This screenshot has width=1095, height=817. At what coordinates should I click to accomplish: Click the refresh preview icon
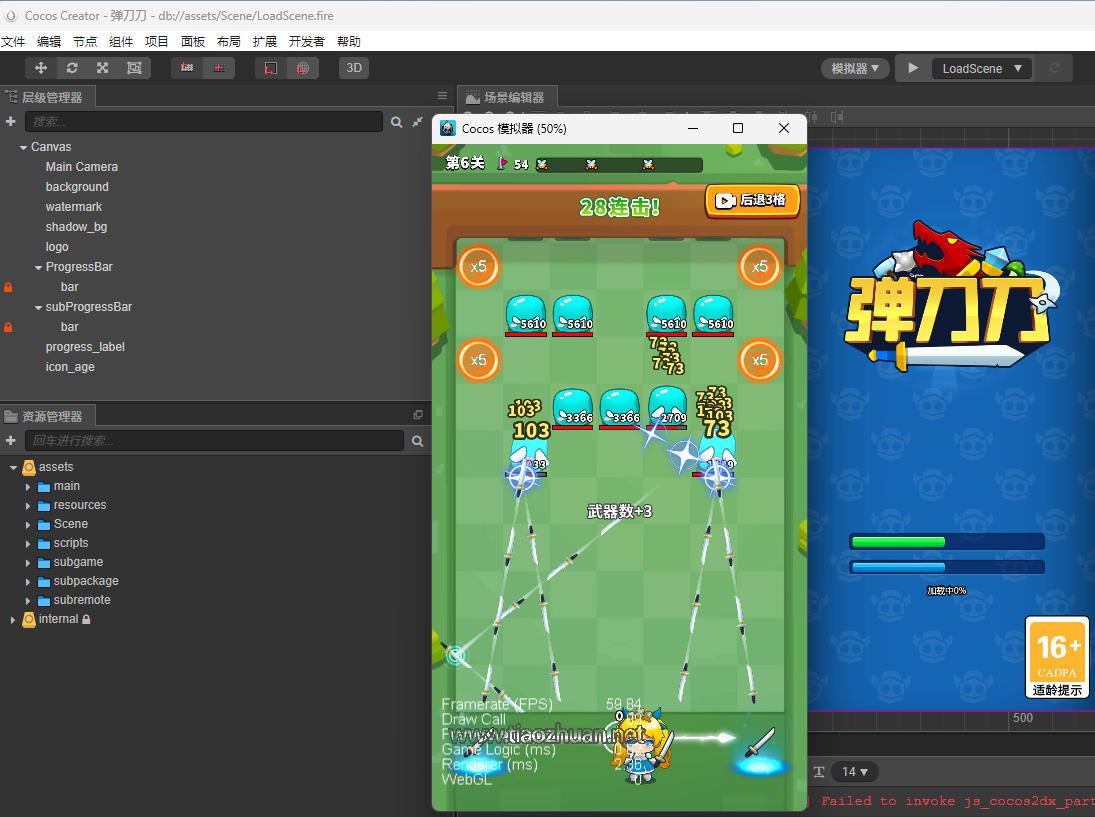1054,68
